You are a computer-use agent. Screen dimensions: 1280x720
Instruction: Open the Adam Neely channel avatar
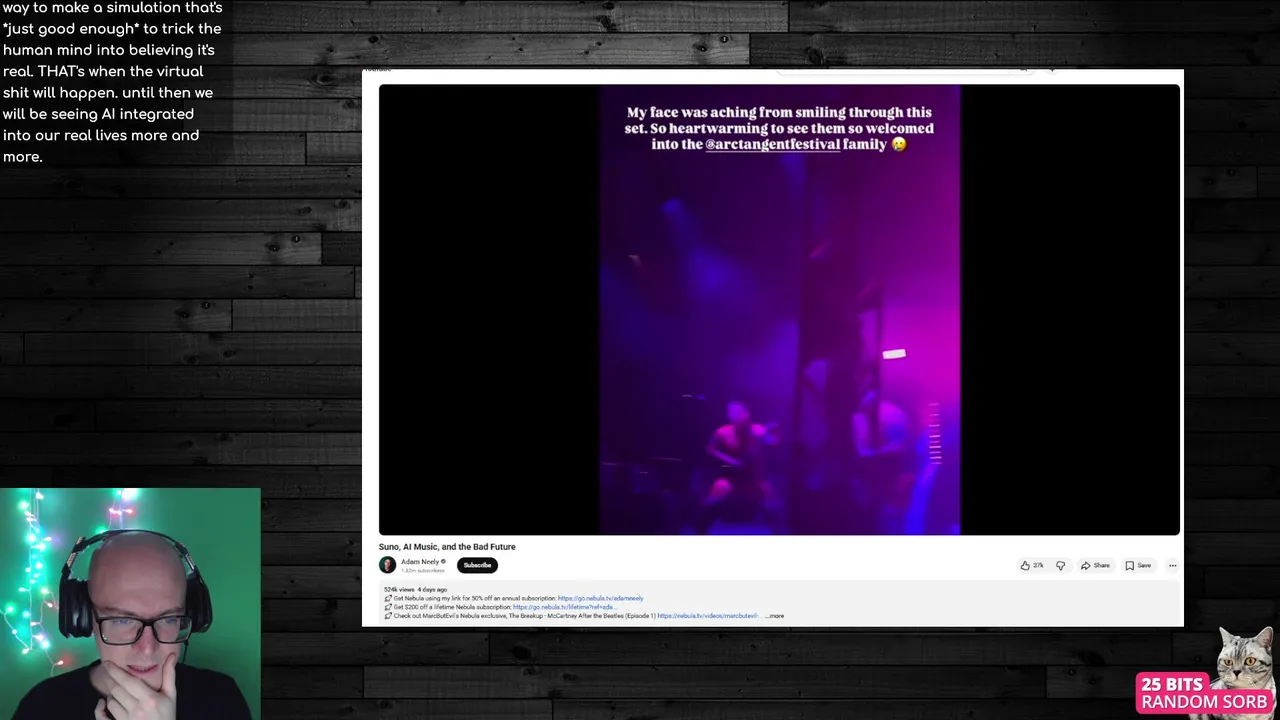(388, 565)
